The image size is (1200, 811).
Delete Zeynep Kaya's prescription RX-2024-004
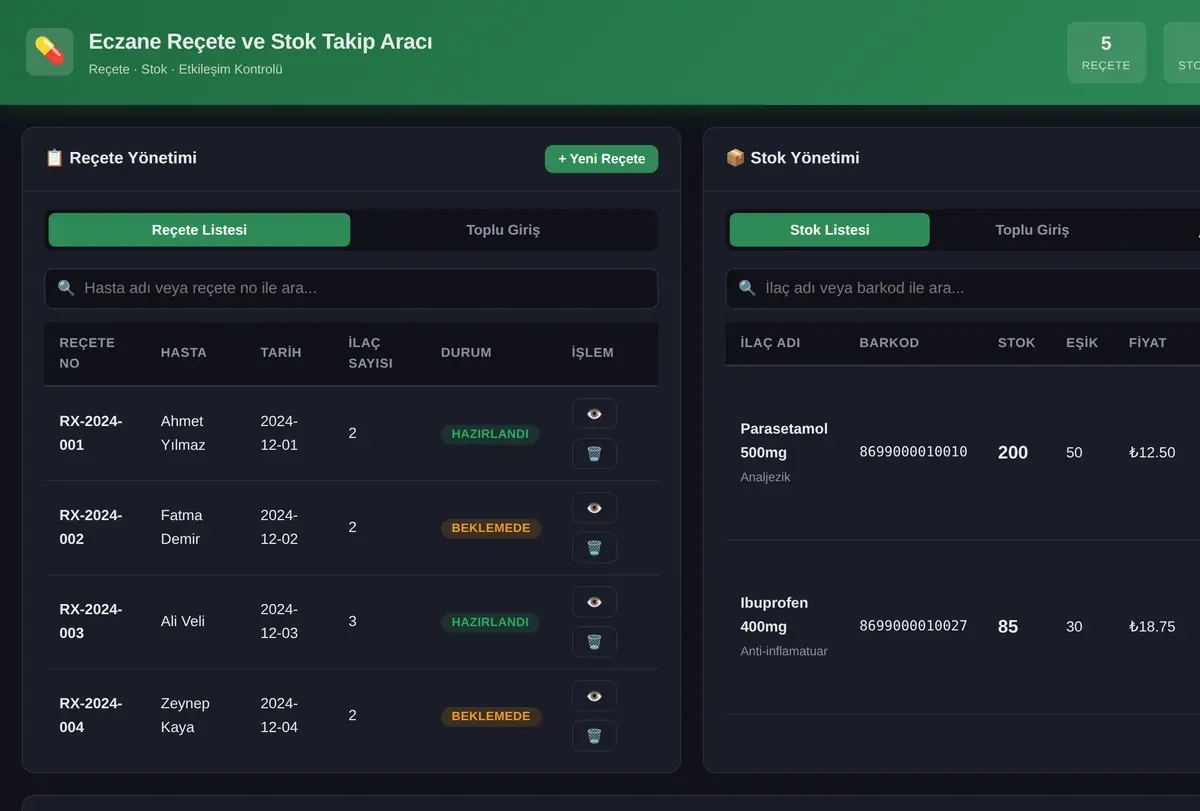[594, 736]
